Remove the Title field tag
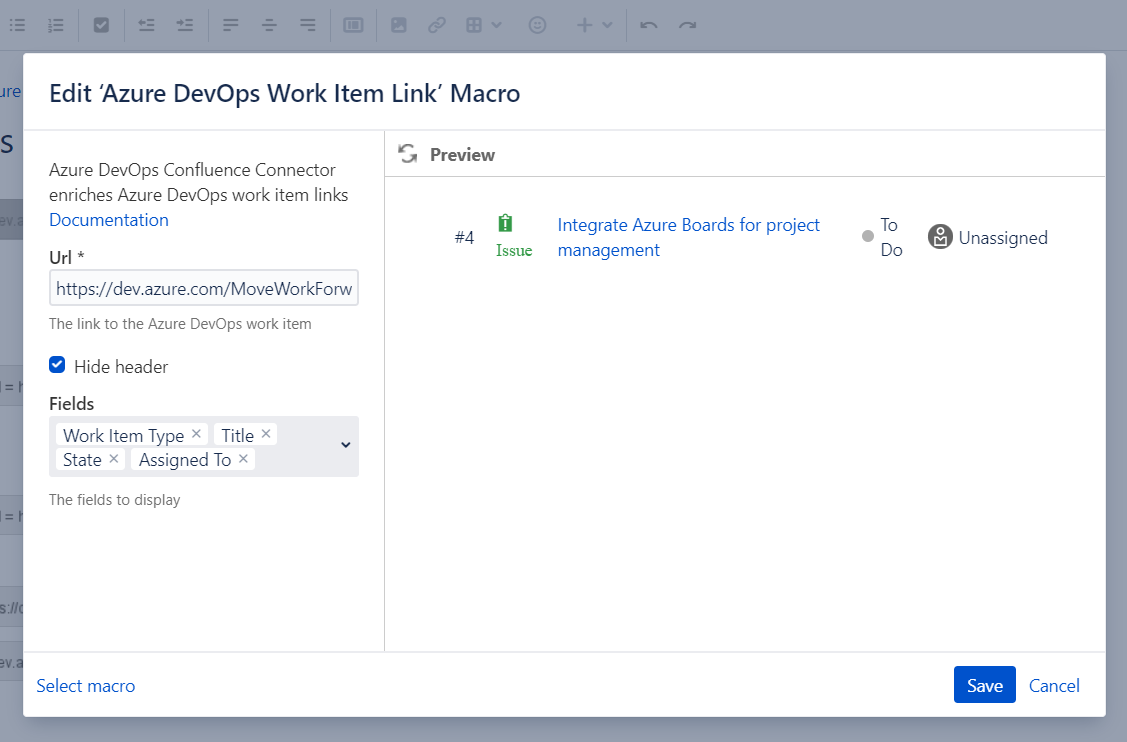Screen dimensions: 1127x742 point(266,434)
